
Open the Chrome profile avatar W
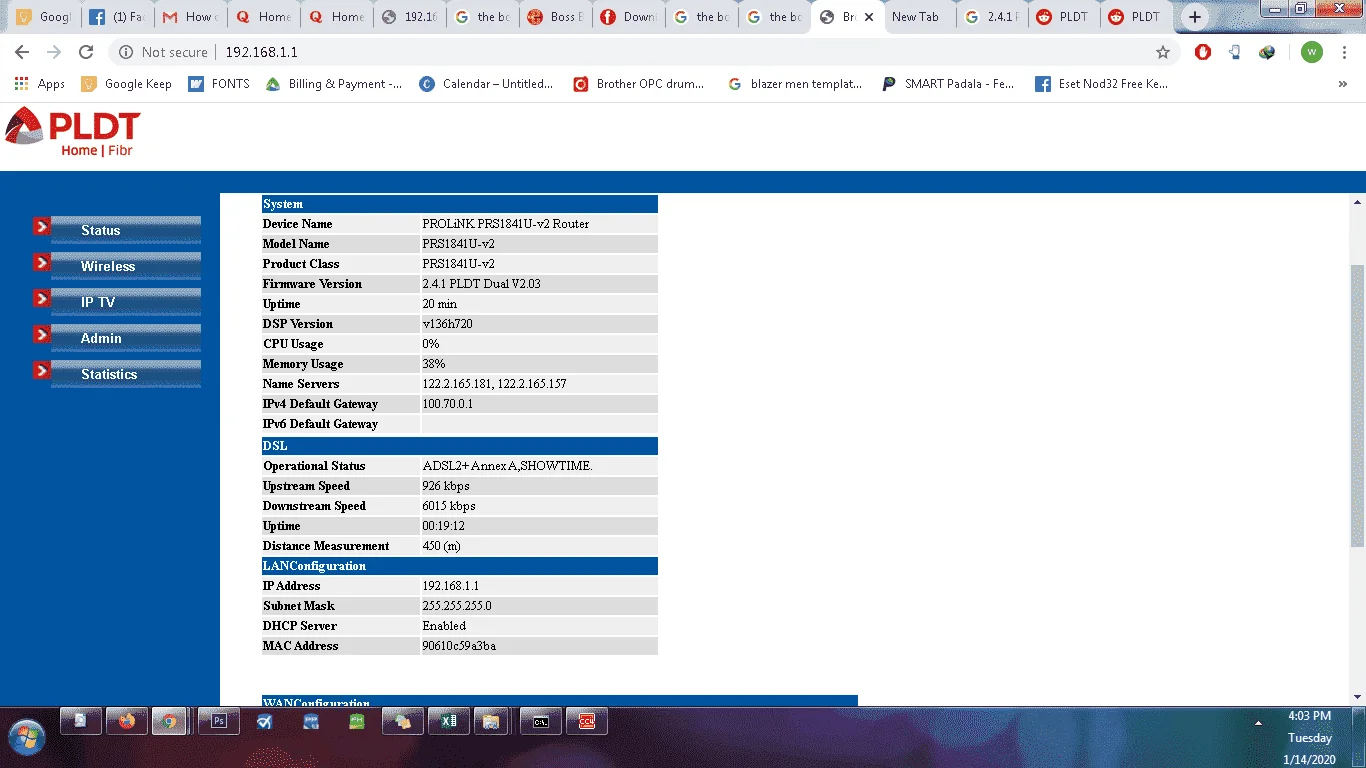pos(1312,52)
